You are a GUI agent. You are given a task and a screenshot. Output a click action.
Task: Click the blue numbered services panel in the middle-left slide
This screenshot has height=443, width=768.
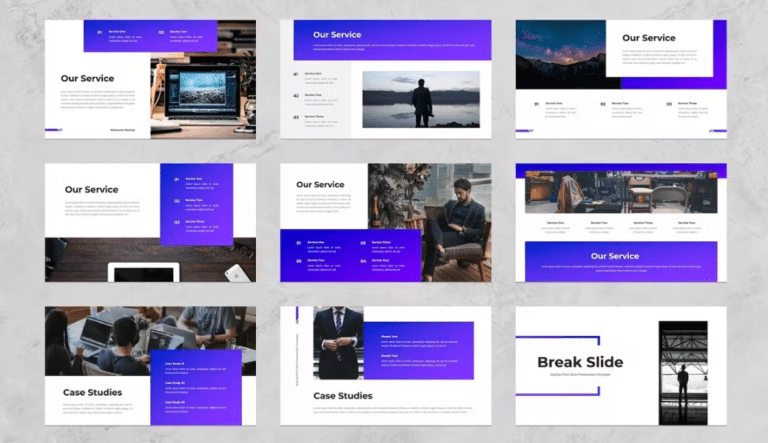196,201
